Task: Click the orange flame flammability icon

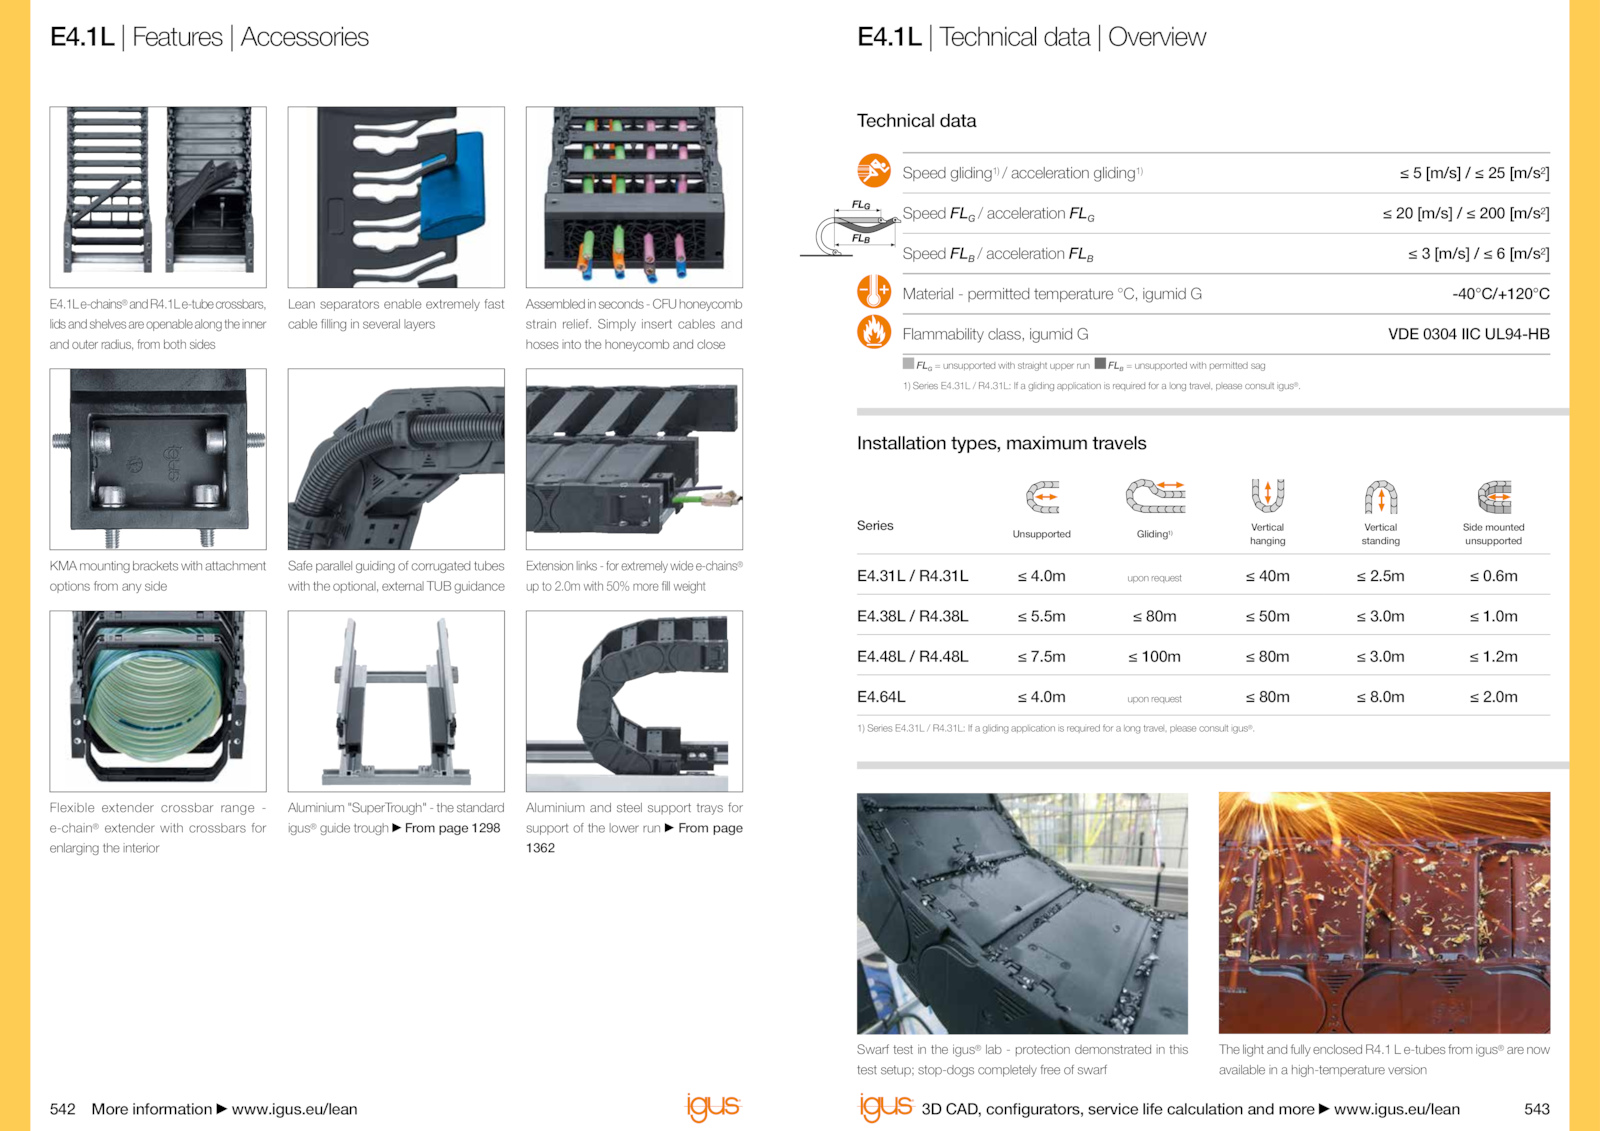Action: coord(874,331)
